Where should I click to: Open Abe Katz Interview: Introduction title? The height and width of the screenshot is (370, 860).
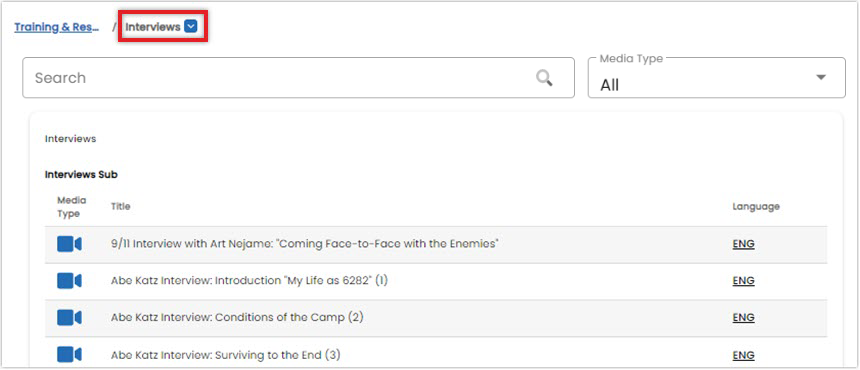(x=249, y=281)
